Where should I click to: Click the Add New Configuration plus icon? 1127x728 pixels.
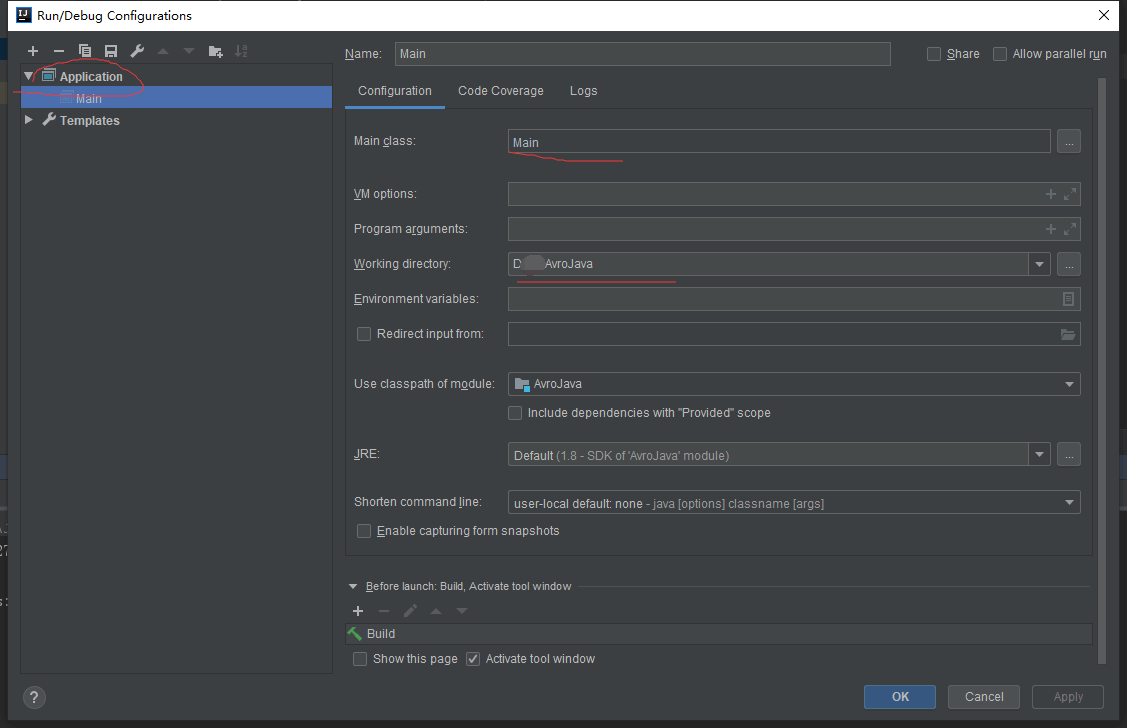tap(33, 51)
